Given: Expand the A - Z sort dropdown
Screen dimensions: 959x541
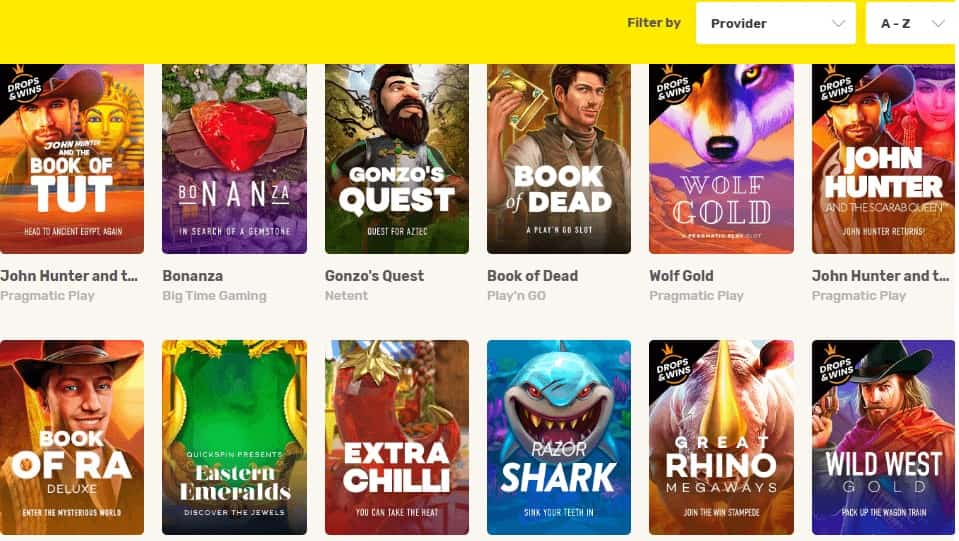Looking at the screenshot, I should 908,23.
